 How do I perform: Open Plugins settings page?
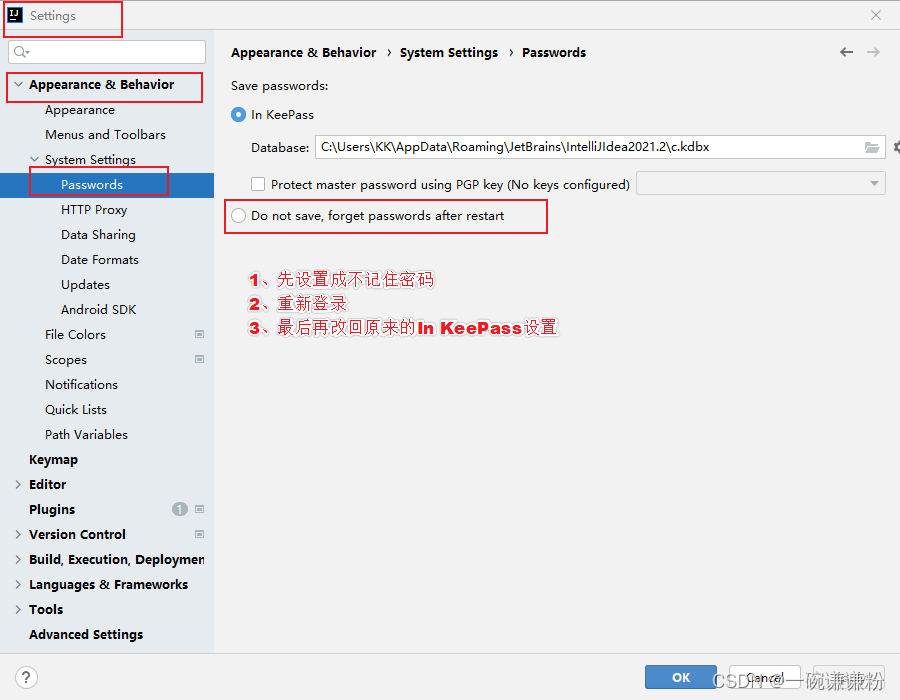tap(52, 510)
